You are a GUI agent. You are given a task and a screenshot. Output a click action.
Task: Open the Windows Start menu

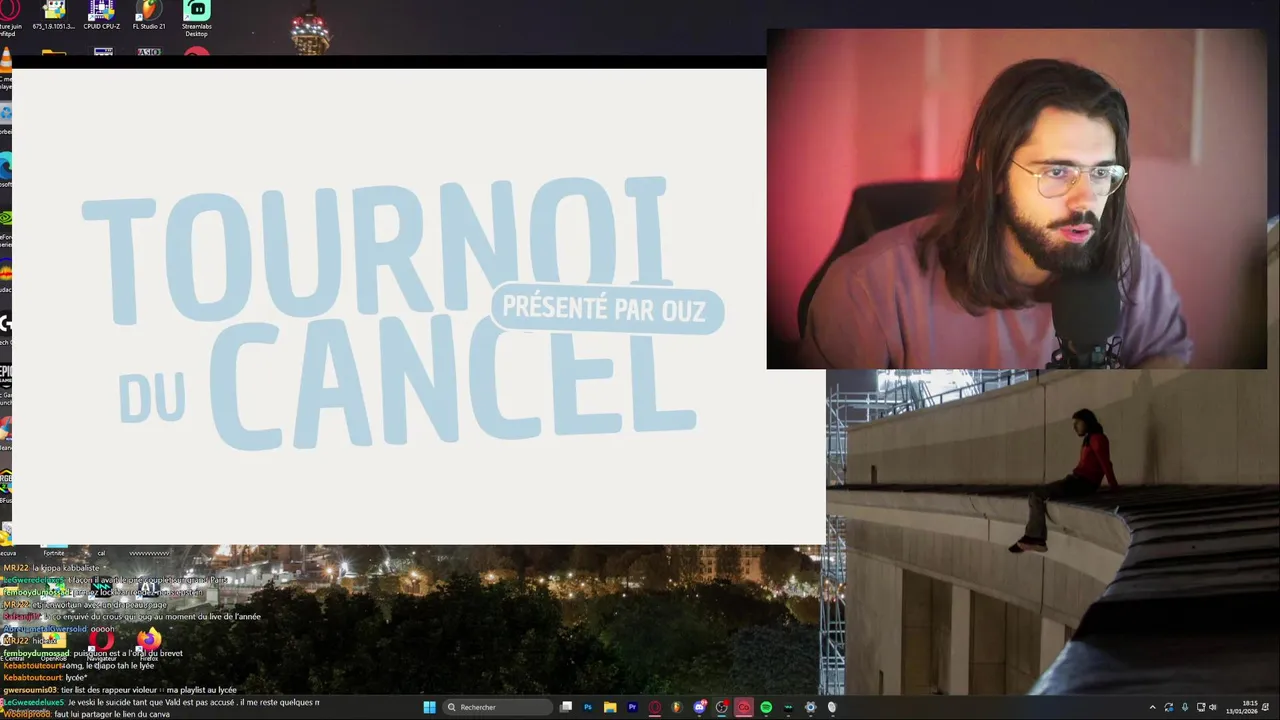click(429, 707)
